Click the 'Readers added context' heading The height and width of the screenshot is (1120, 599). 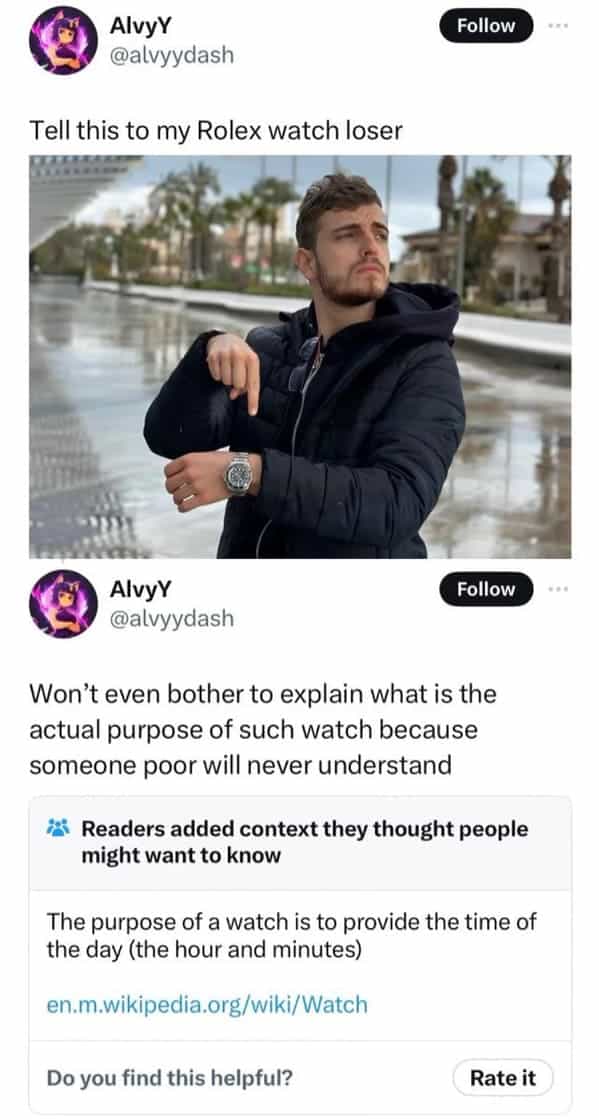305,841
